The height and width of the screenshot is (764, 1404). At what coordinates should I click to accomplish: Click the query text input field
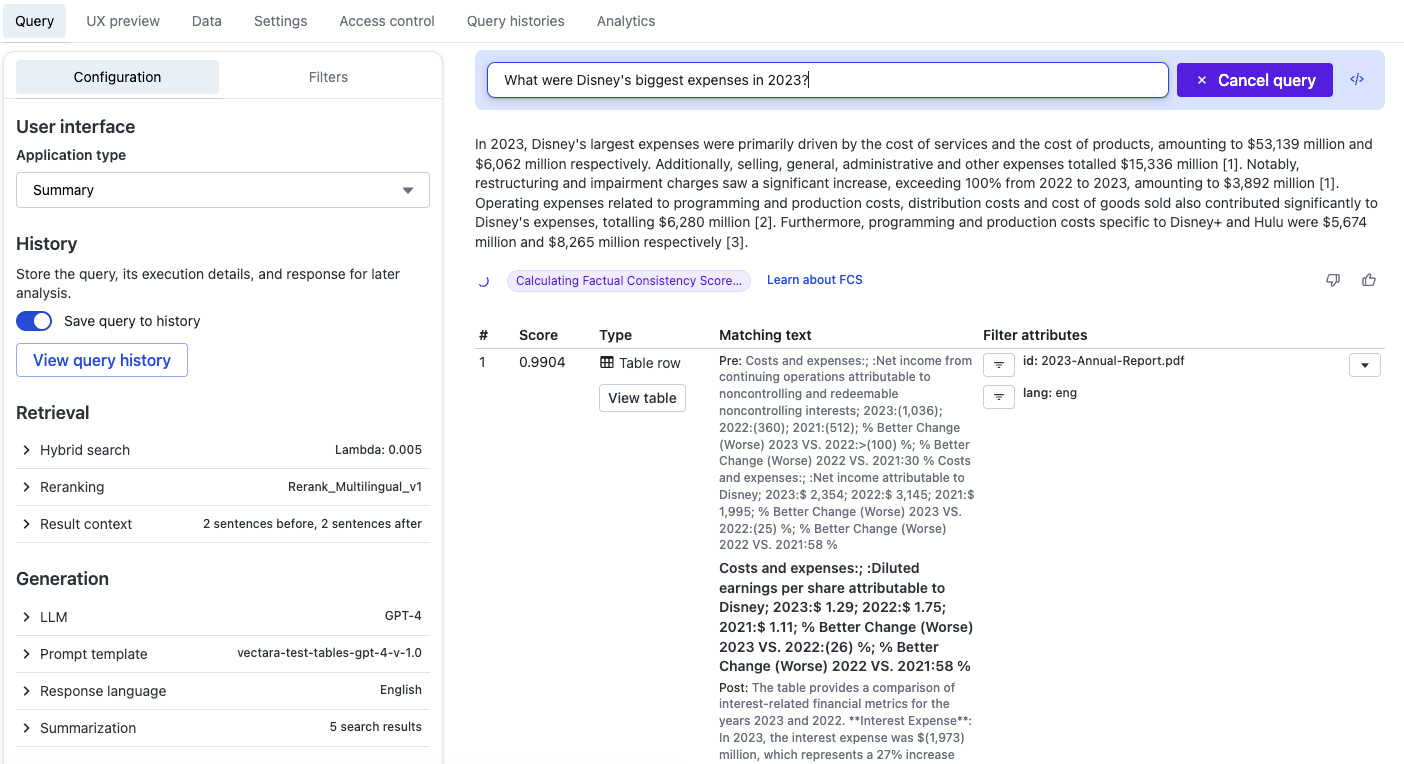[x=827, y=80]
